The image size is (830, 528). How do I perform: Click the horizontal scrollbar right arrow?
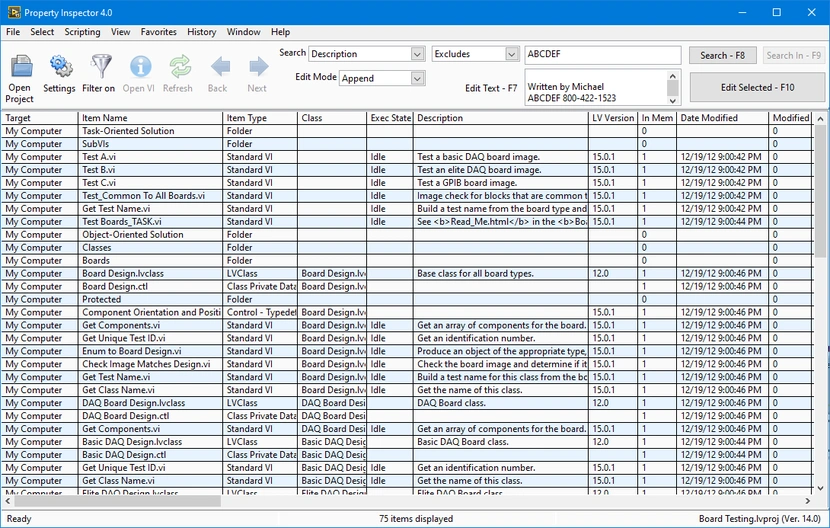(x=808, y=500)
